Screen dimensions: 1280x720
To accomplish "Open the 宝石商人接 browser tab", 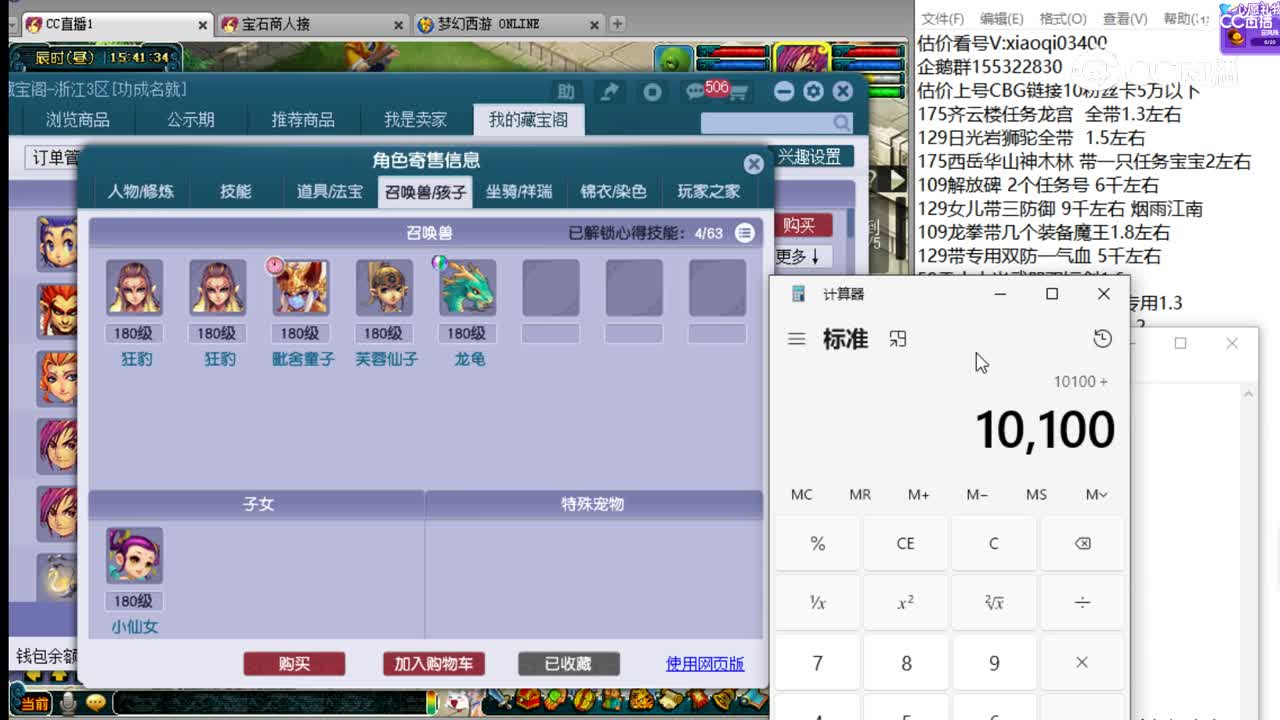I will [x=313, y=24].
